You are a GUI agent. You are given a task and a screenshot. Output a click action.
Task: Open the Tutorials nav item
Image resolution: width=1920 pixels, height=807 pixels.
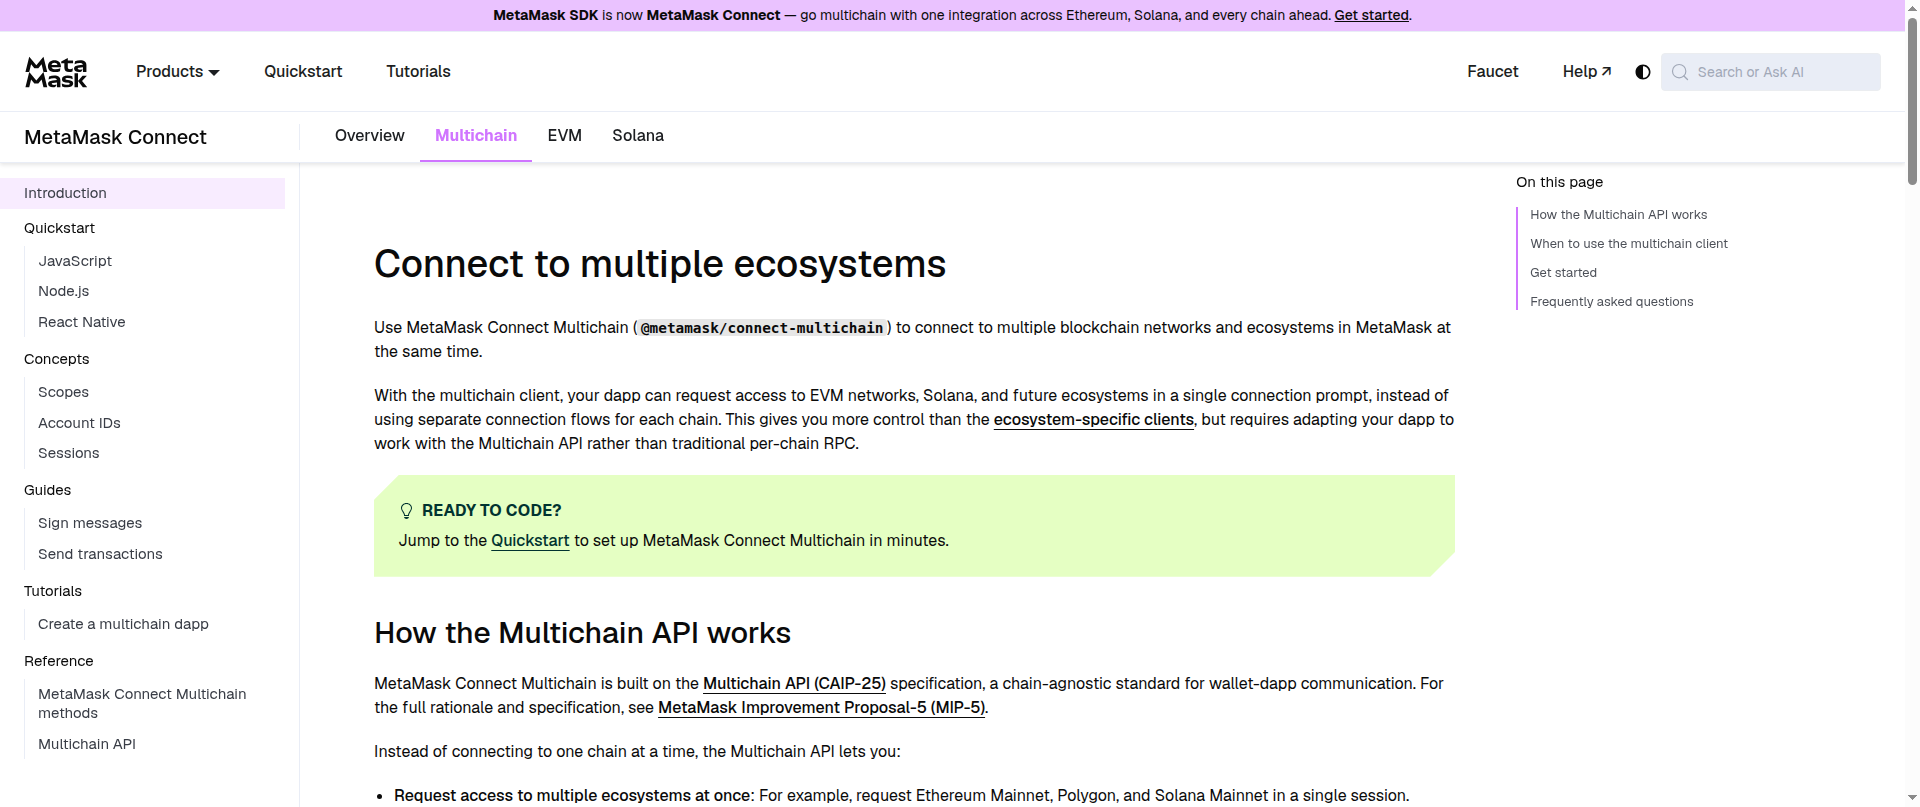418,72
